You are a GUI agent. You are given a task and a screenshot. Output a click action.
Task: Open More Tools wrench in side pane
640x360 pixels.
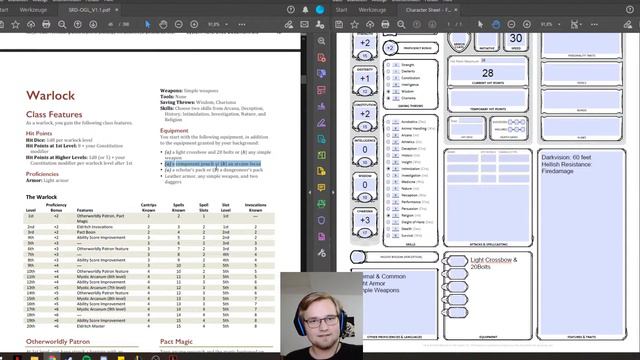point(322,253)
